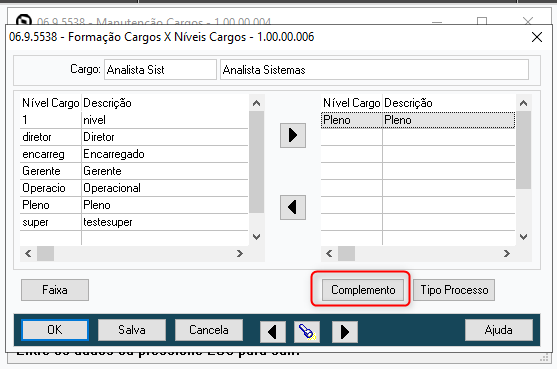Click the Gerente description cell in left list
Viewport: 557px width, 369px height.
(165, 171)
